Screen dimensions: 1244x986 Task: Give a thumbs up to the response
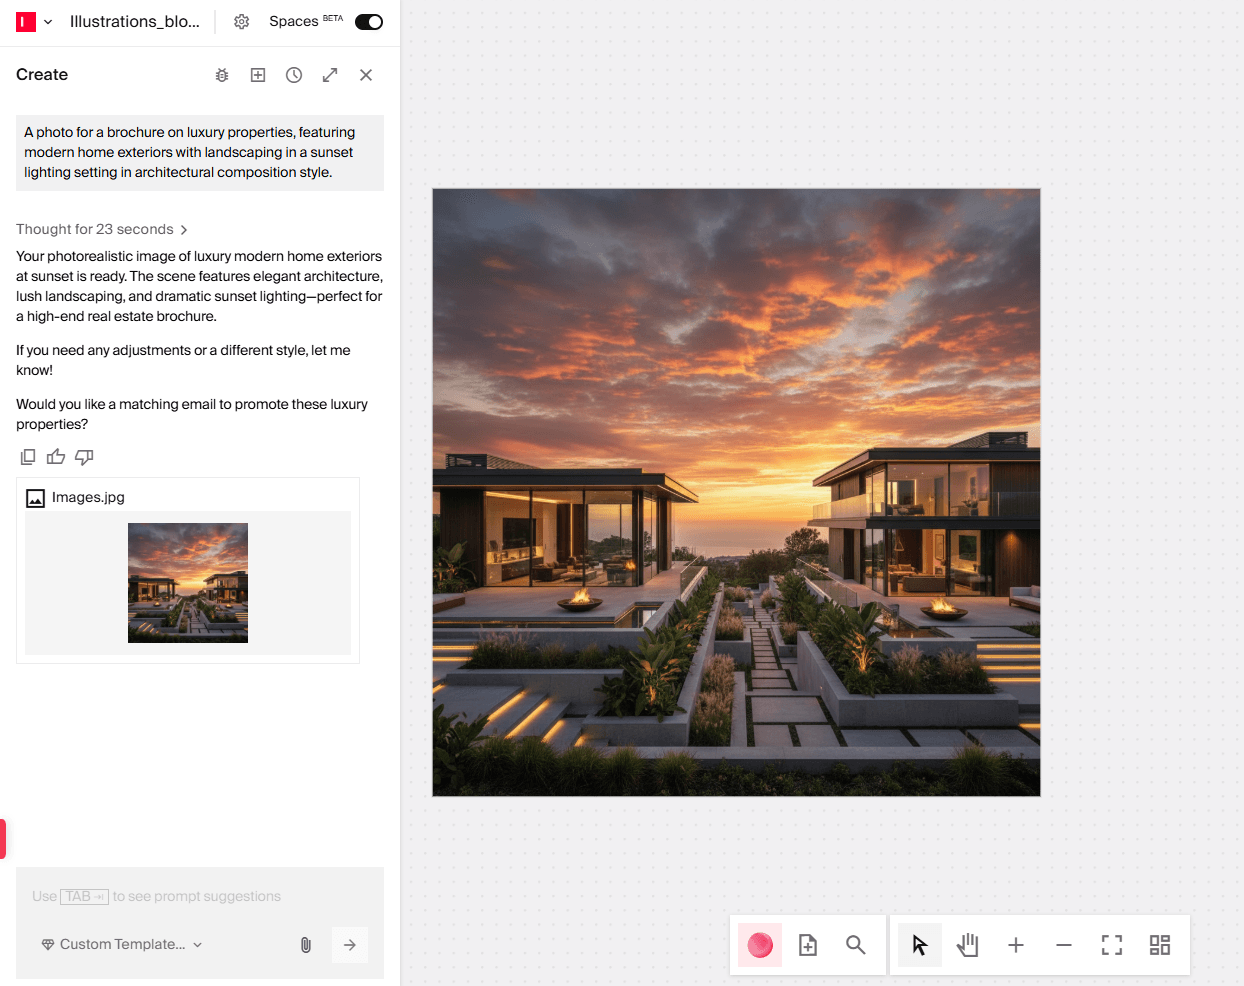pos(55,456)
